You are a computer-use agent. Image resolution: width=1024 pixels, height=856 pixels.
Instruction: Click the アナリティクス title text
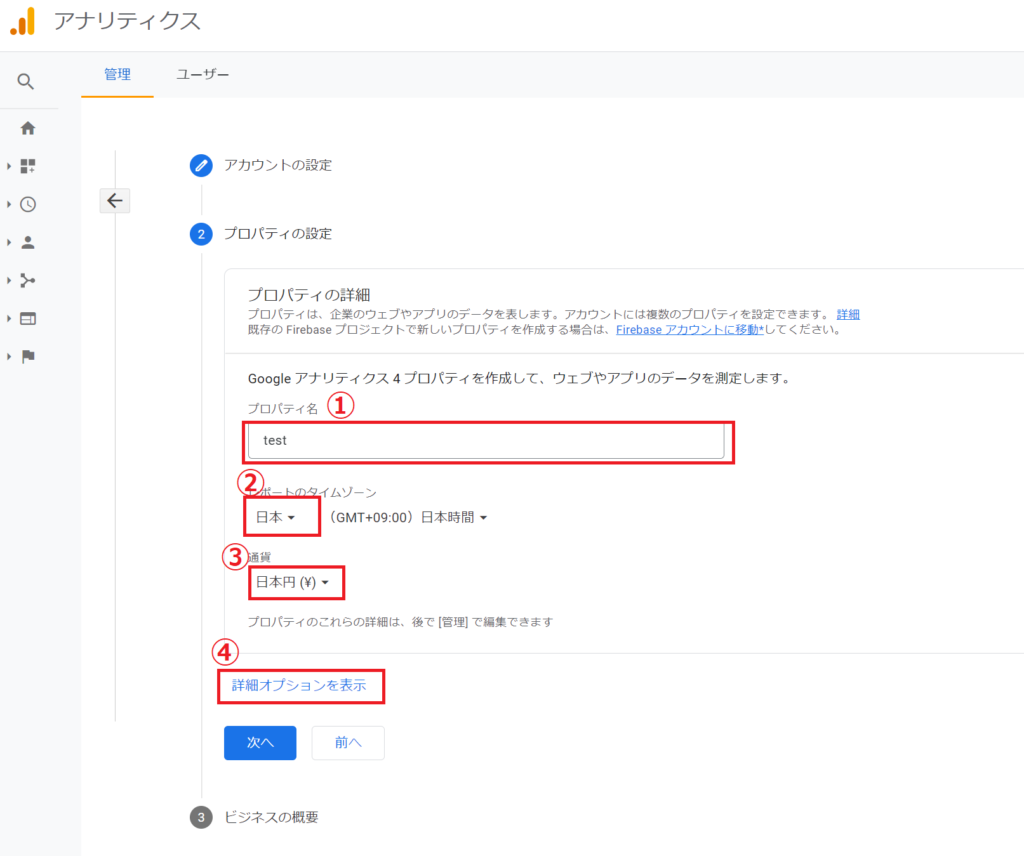click(x=127, y=21)
